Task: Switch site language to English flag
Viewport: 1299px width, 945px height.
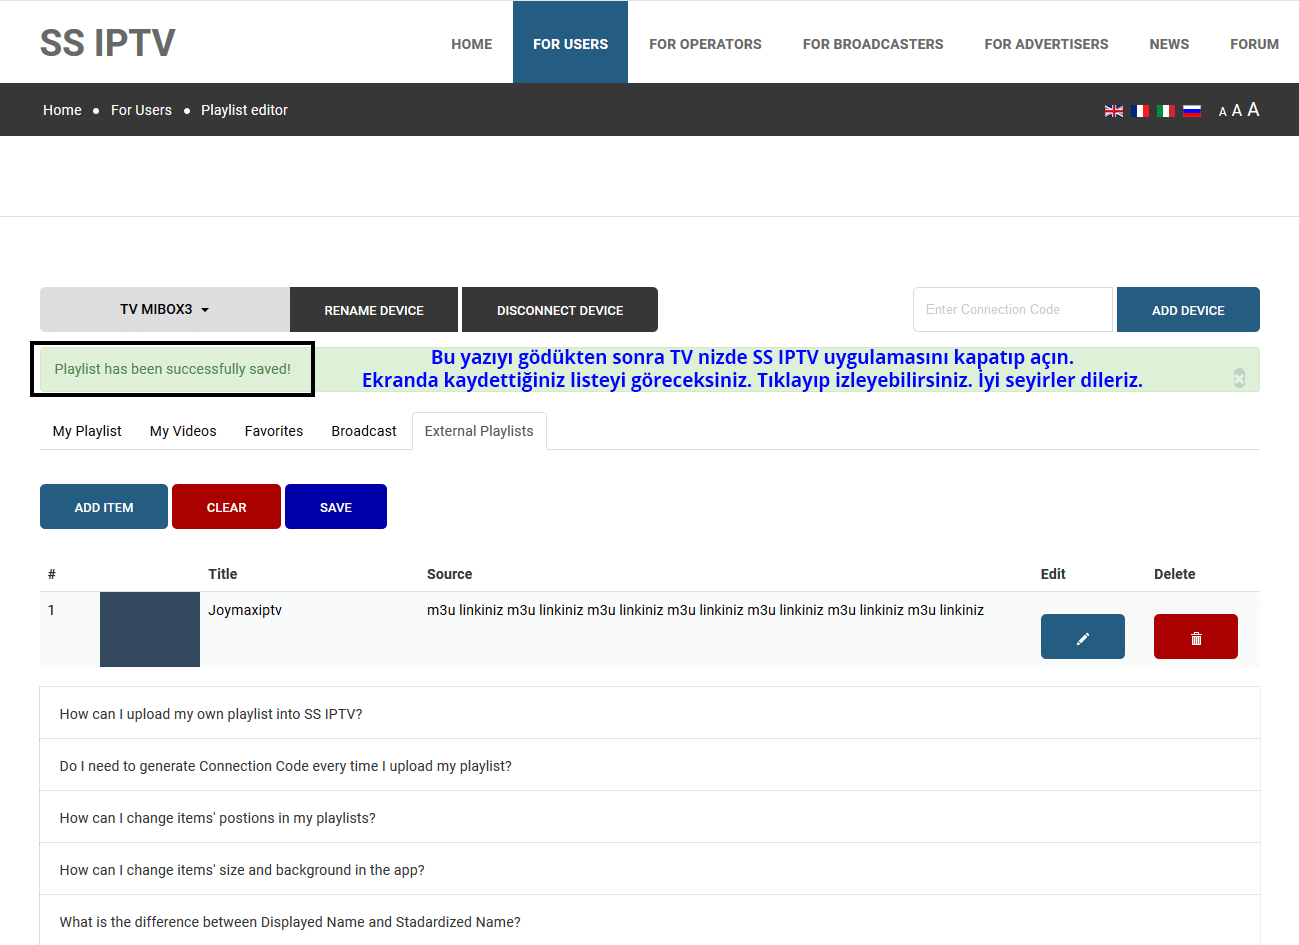Action: (x=1113, y=111)
